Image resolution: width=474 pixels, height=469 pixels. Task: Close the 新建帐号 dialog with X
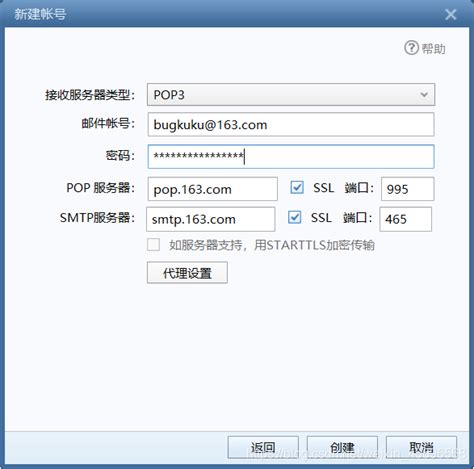[451, 14]
